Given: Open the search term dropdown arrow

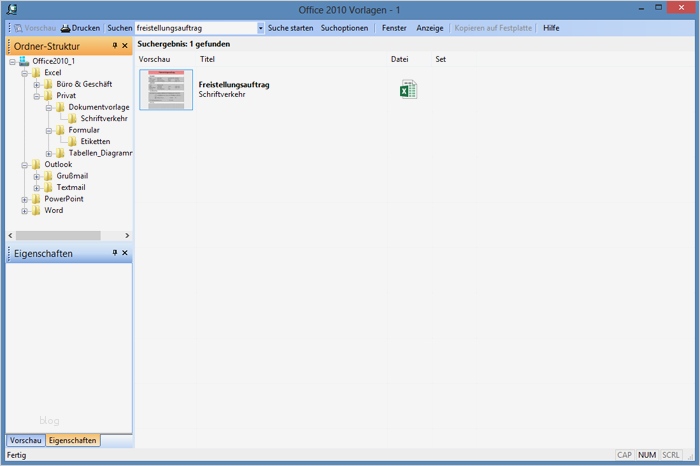Looking at the screenshot, I should point(260,28).
